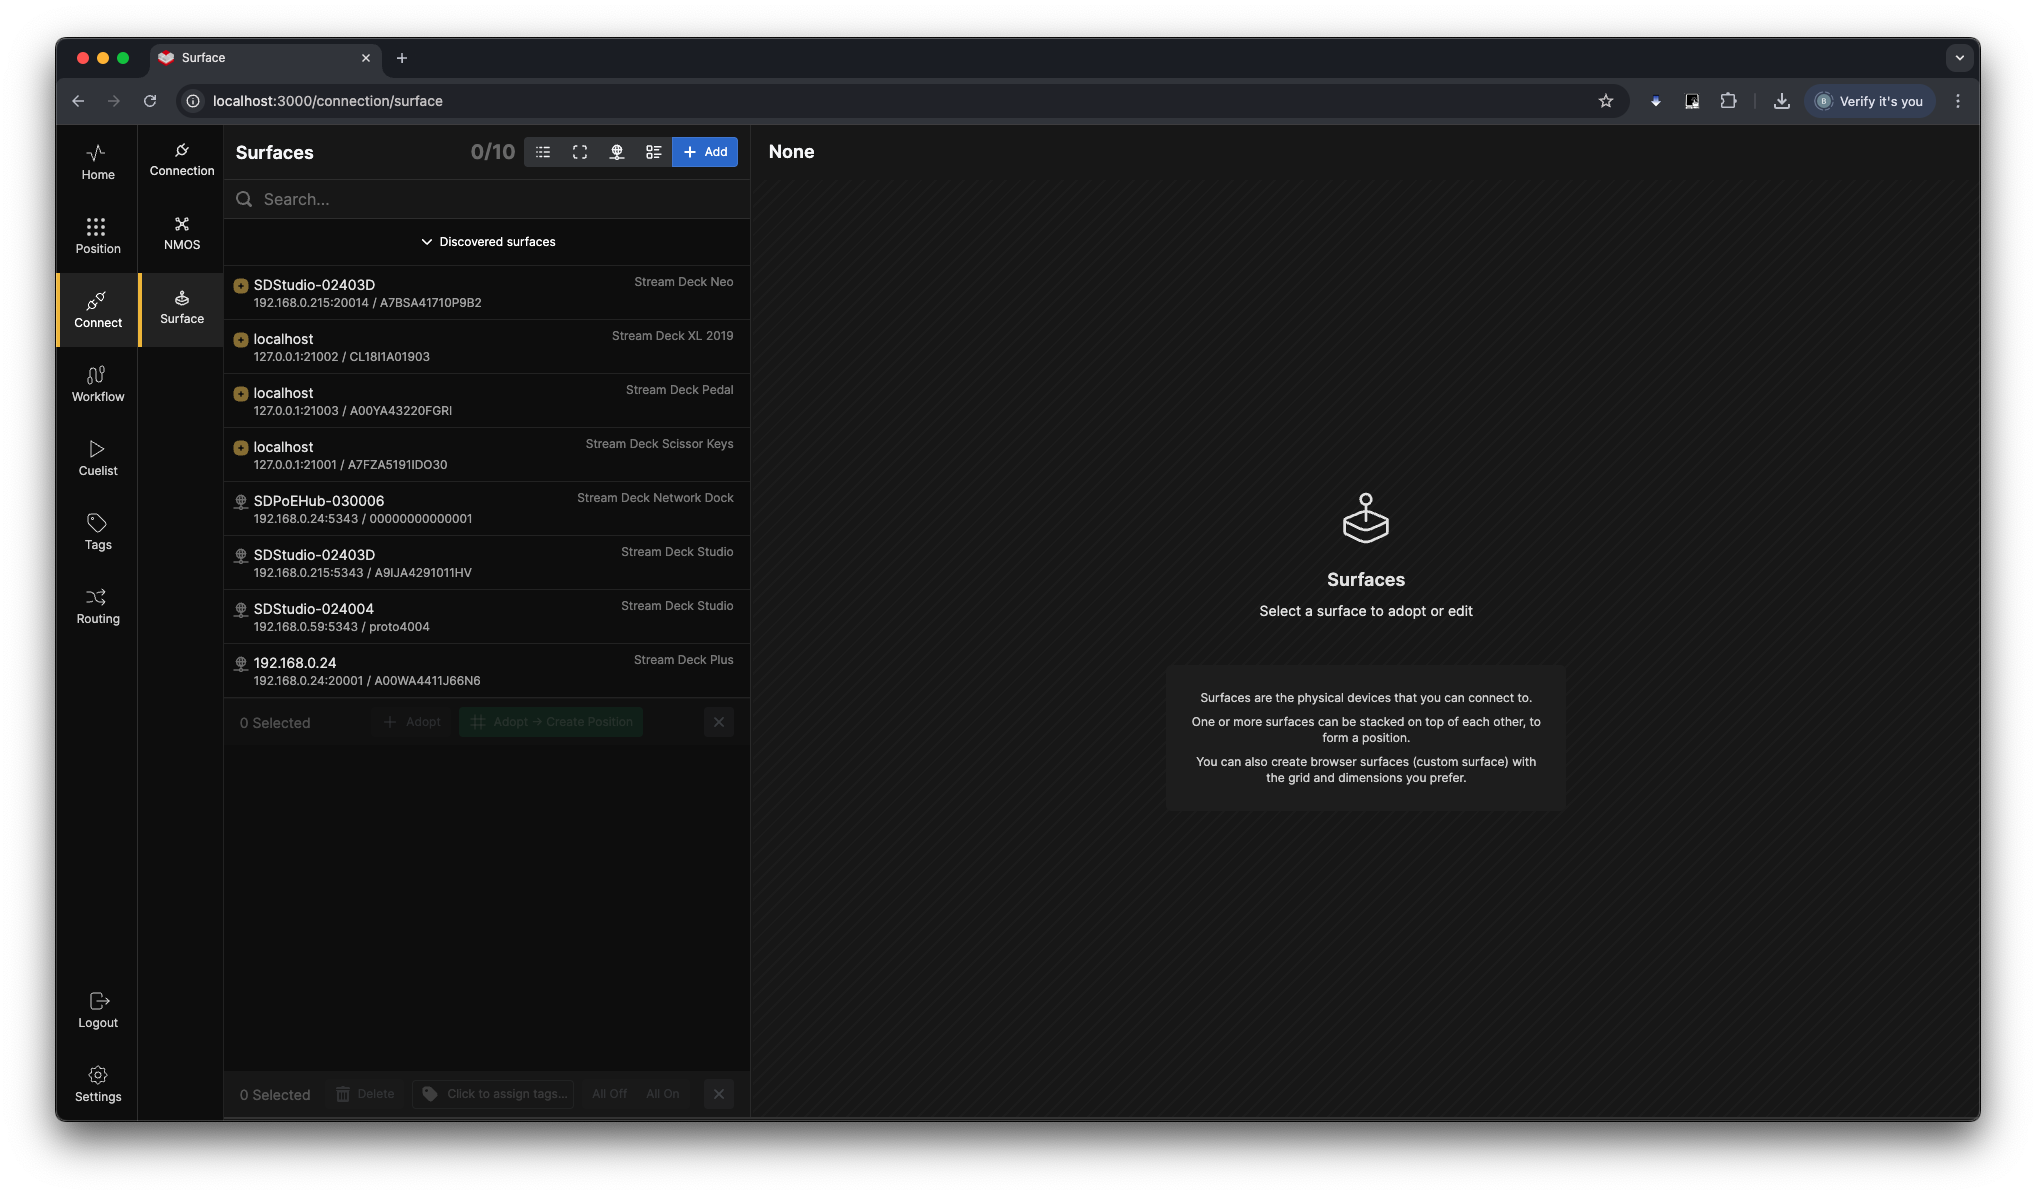Image resolution: width=2036 pixels, height=1195 pixels.
Task: Select SDStudio-024004 Stream Deck Studio row
Action: point(487,617)
